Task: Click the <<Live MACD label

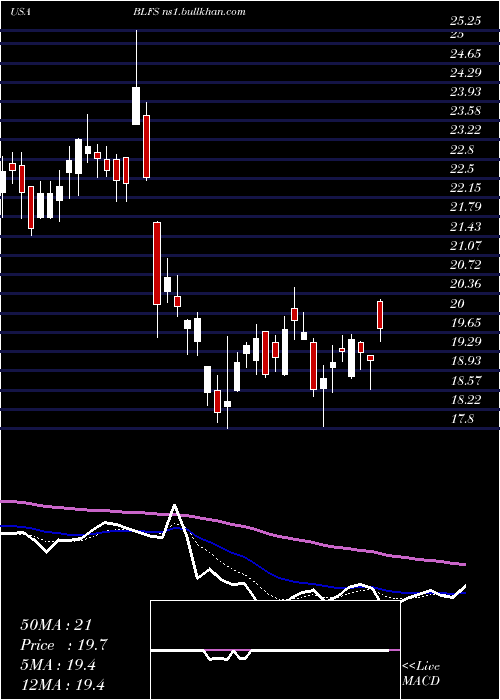Action: [x=421, y=674]
